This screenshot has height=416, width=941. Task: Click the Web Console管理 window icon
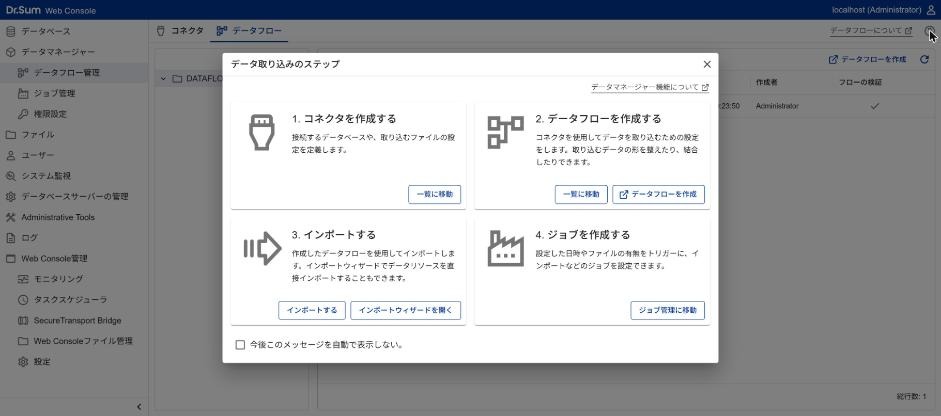10,259
